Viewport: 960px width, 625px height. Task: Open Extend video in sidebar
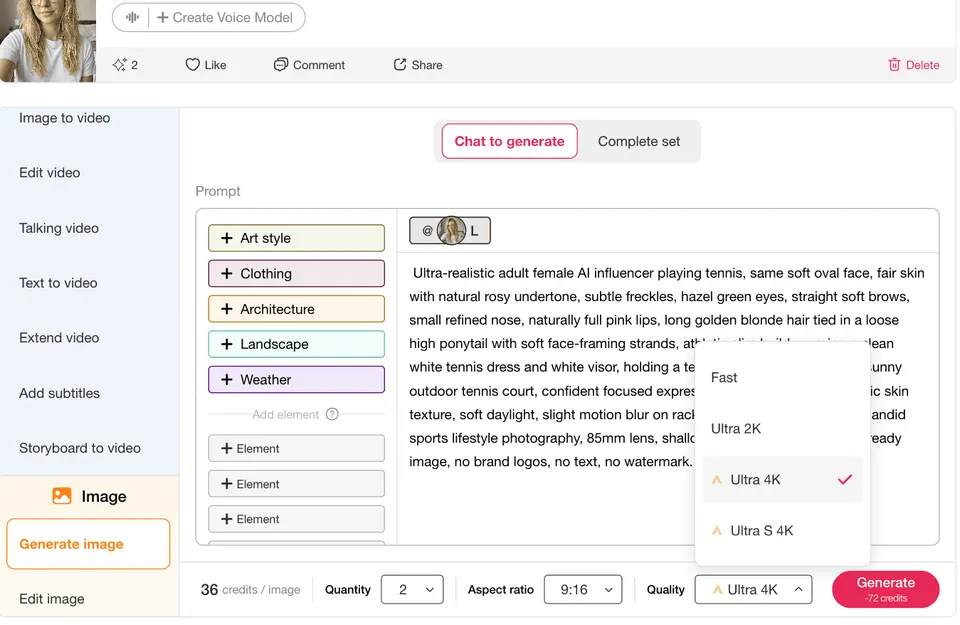pos(59,338)
